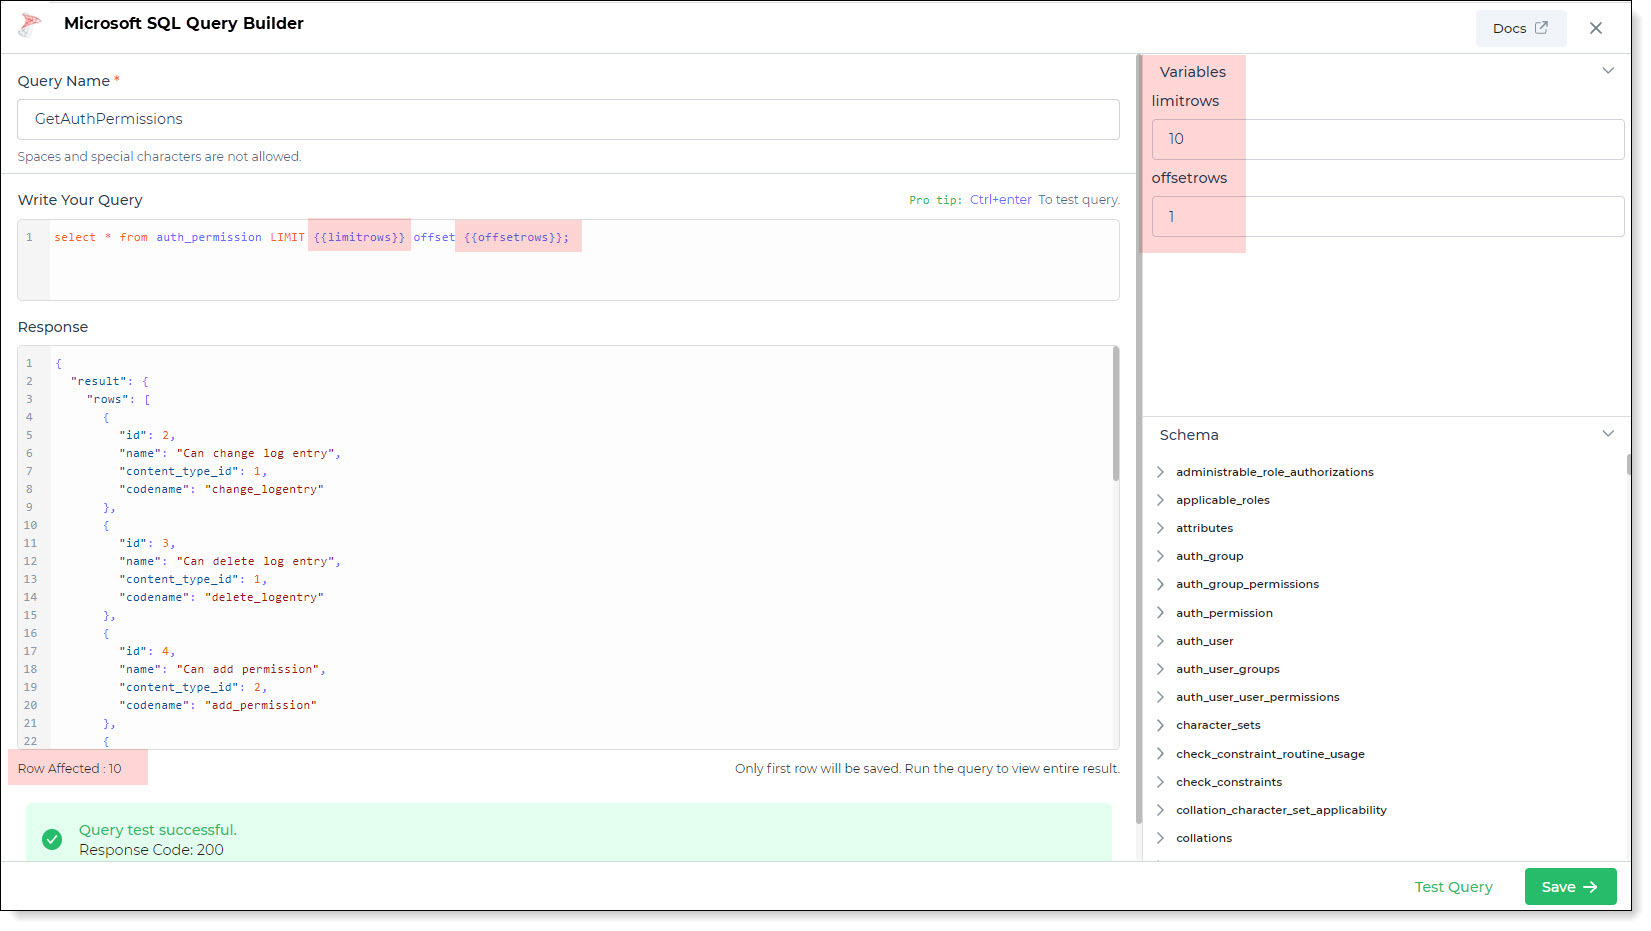Click the Ctrl+enter pro tip text
This screenshot has height=931, width=1651.
[1000, 200]
